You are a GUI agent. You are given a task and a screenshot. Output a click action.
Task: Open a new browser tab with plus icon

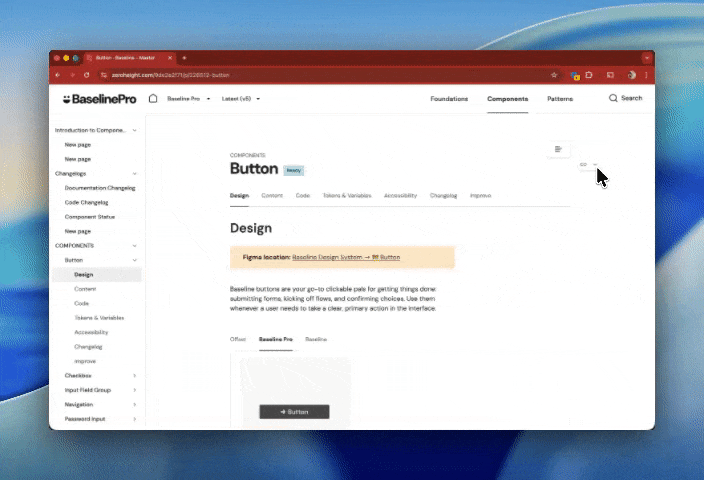184,58
